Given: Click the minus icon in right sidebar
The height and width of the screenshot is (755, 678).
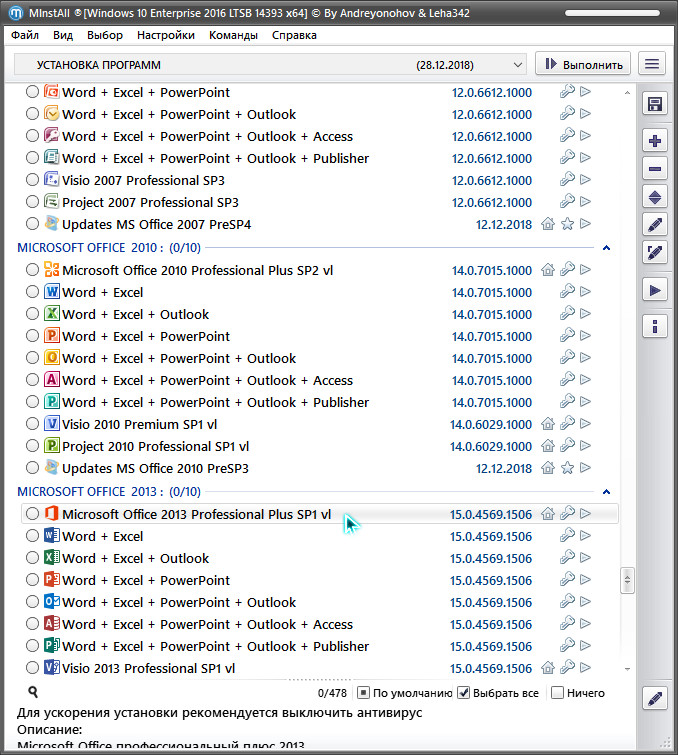Looking at the screenshot, I should pos(655,169).
